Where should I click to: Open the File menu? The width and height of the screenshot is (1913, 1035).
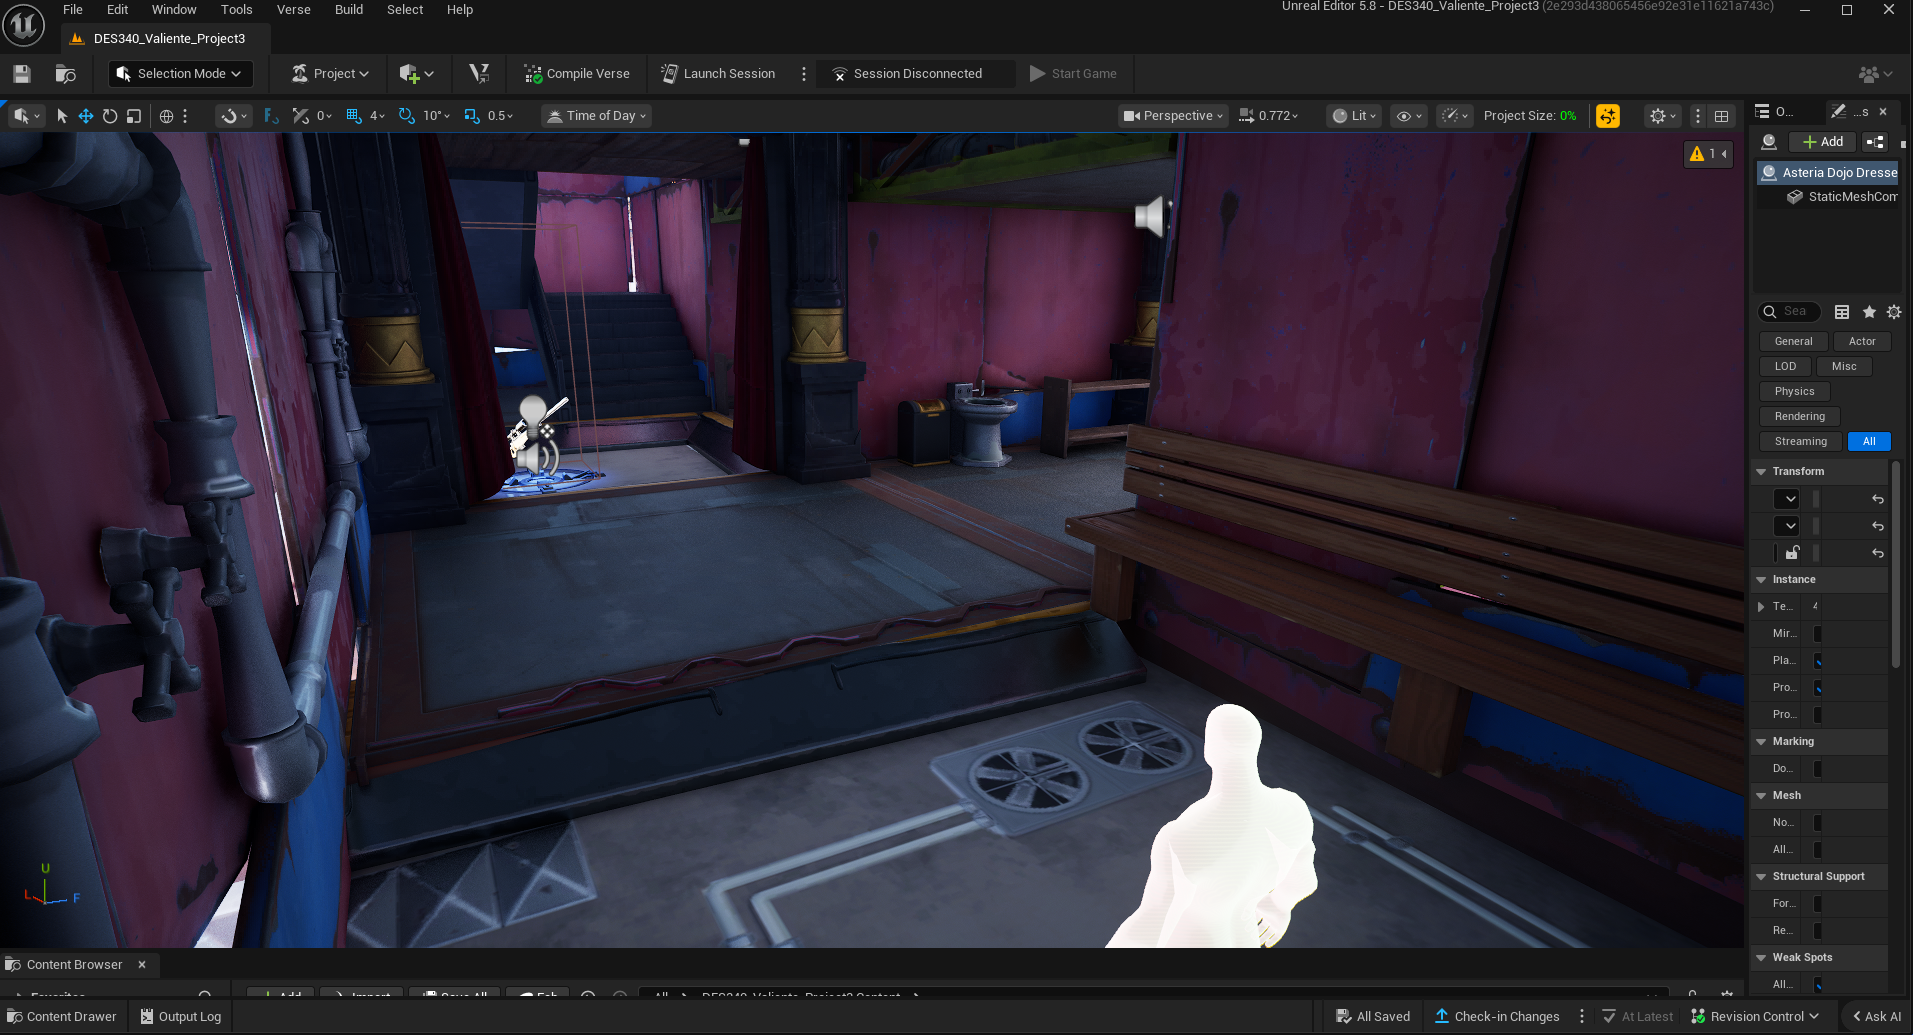pos(73,10)
